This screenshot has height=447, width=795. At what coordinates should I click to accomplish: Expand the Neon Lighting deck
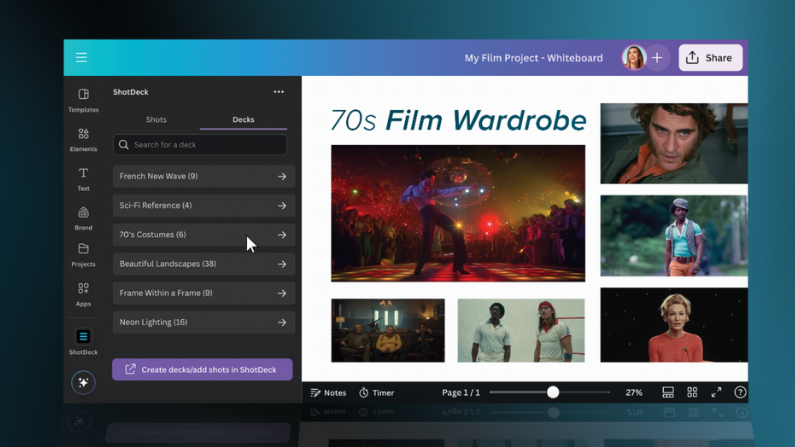(204, 322)
